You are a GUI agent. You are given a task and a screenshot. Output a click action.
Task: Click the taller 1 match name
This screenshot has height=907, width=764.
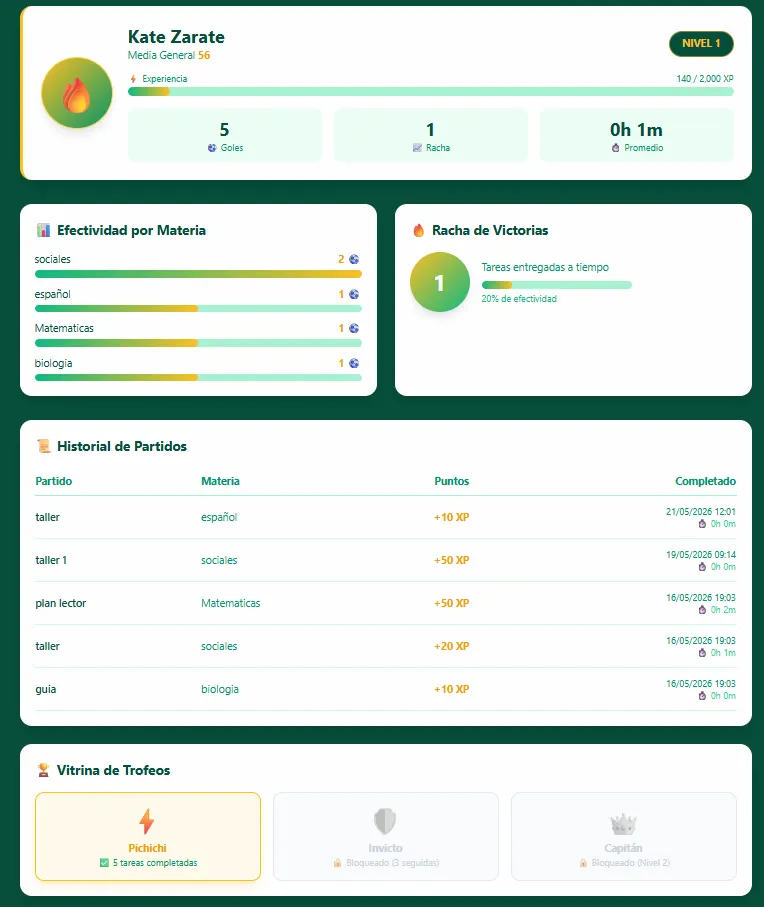(x=51, y=561)
